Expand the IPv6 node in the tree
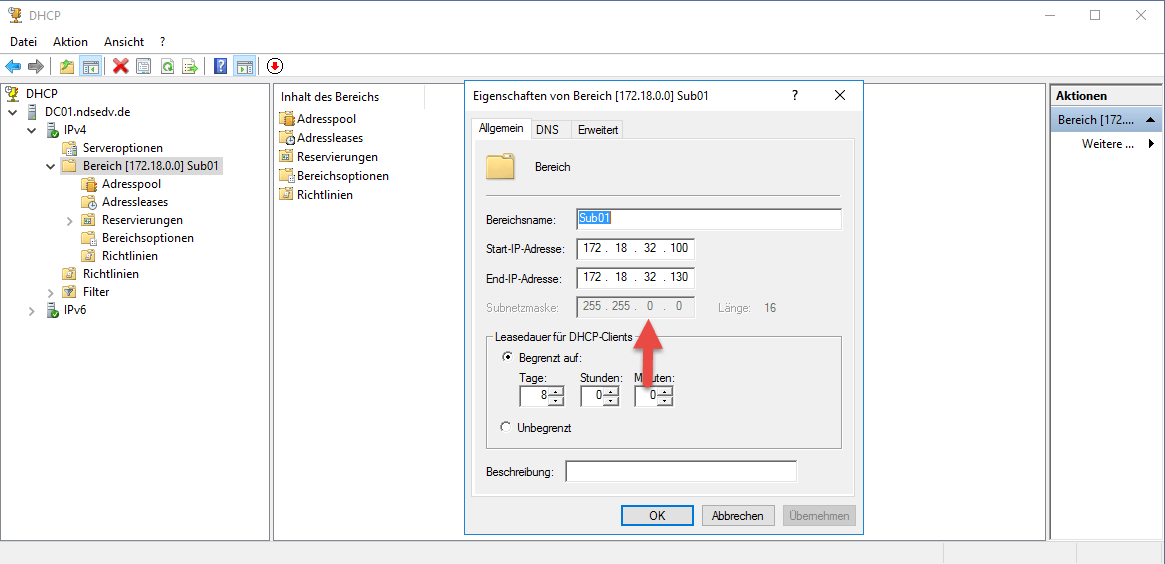 click(x=33, y=310)
